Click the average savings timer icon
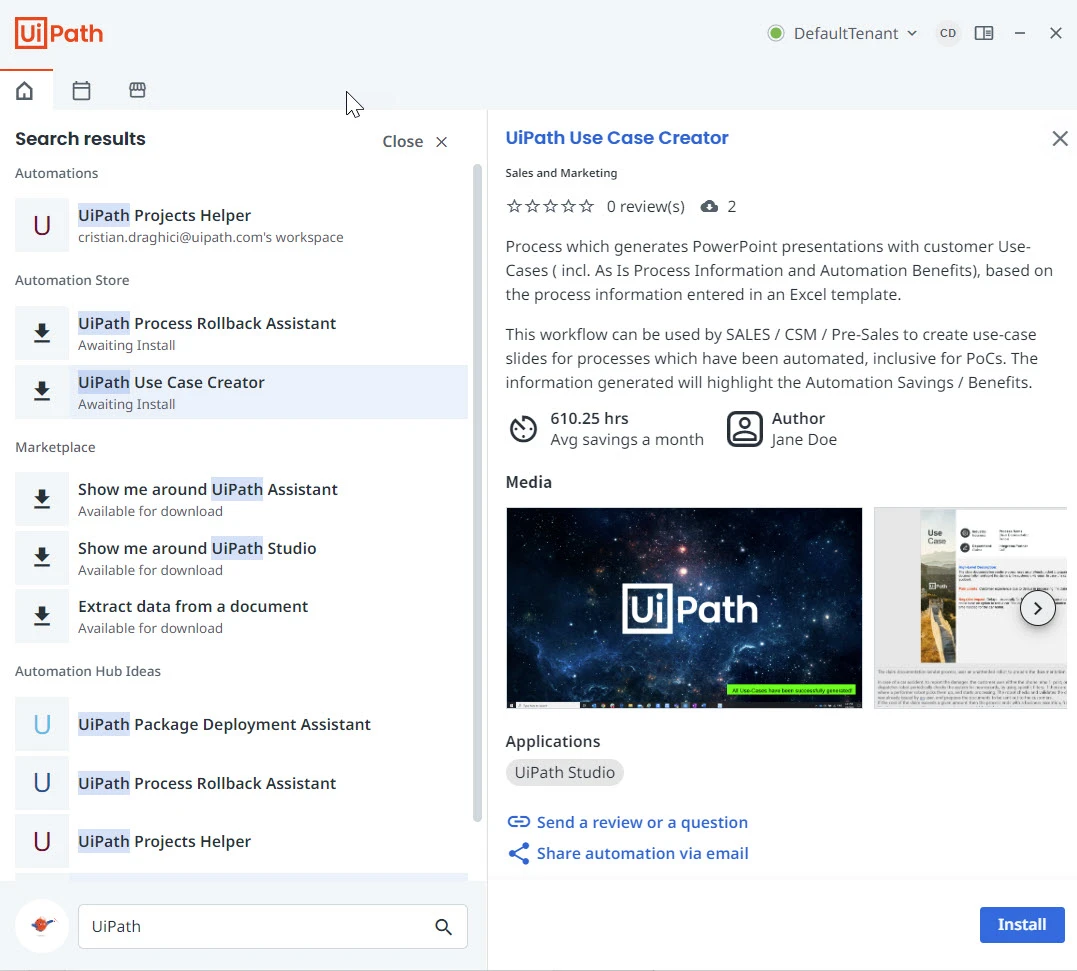 [523, 429]
